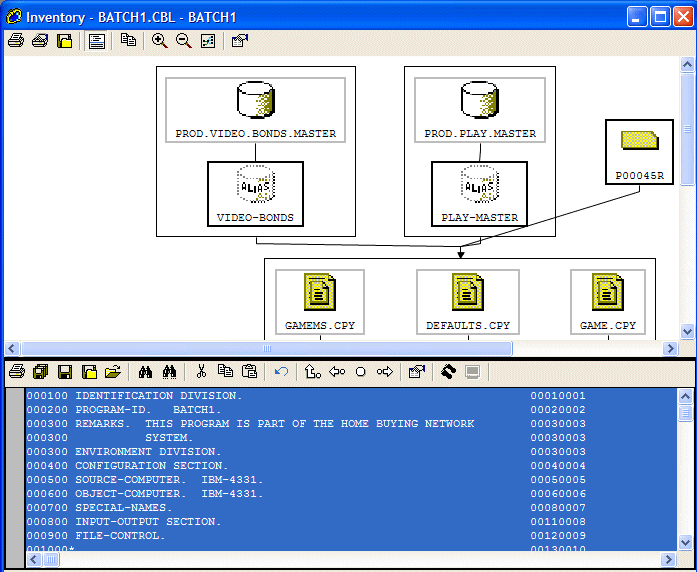Screen dimensions: 697x572
Task: Click the source pane horizontal scroll left arrow
Action: (34, 559)
